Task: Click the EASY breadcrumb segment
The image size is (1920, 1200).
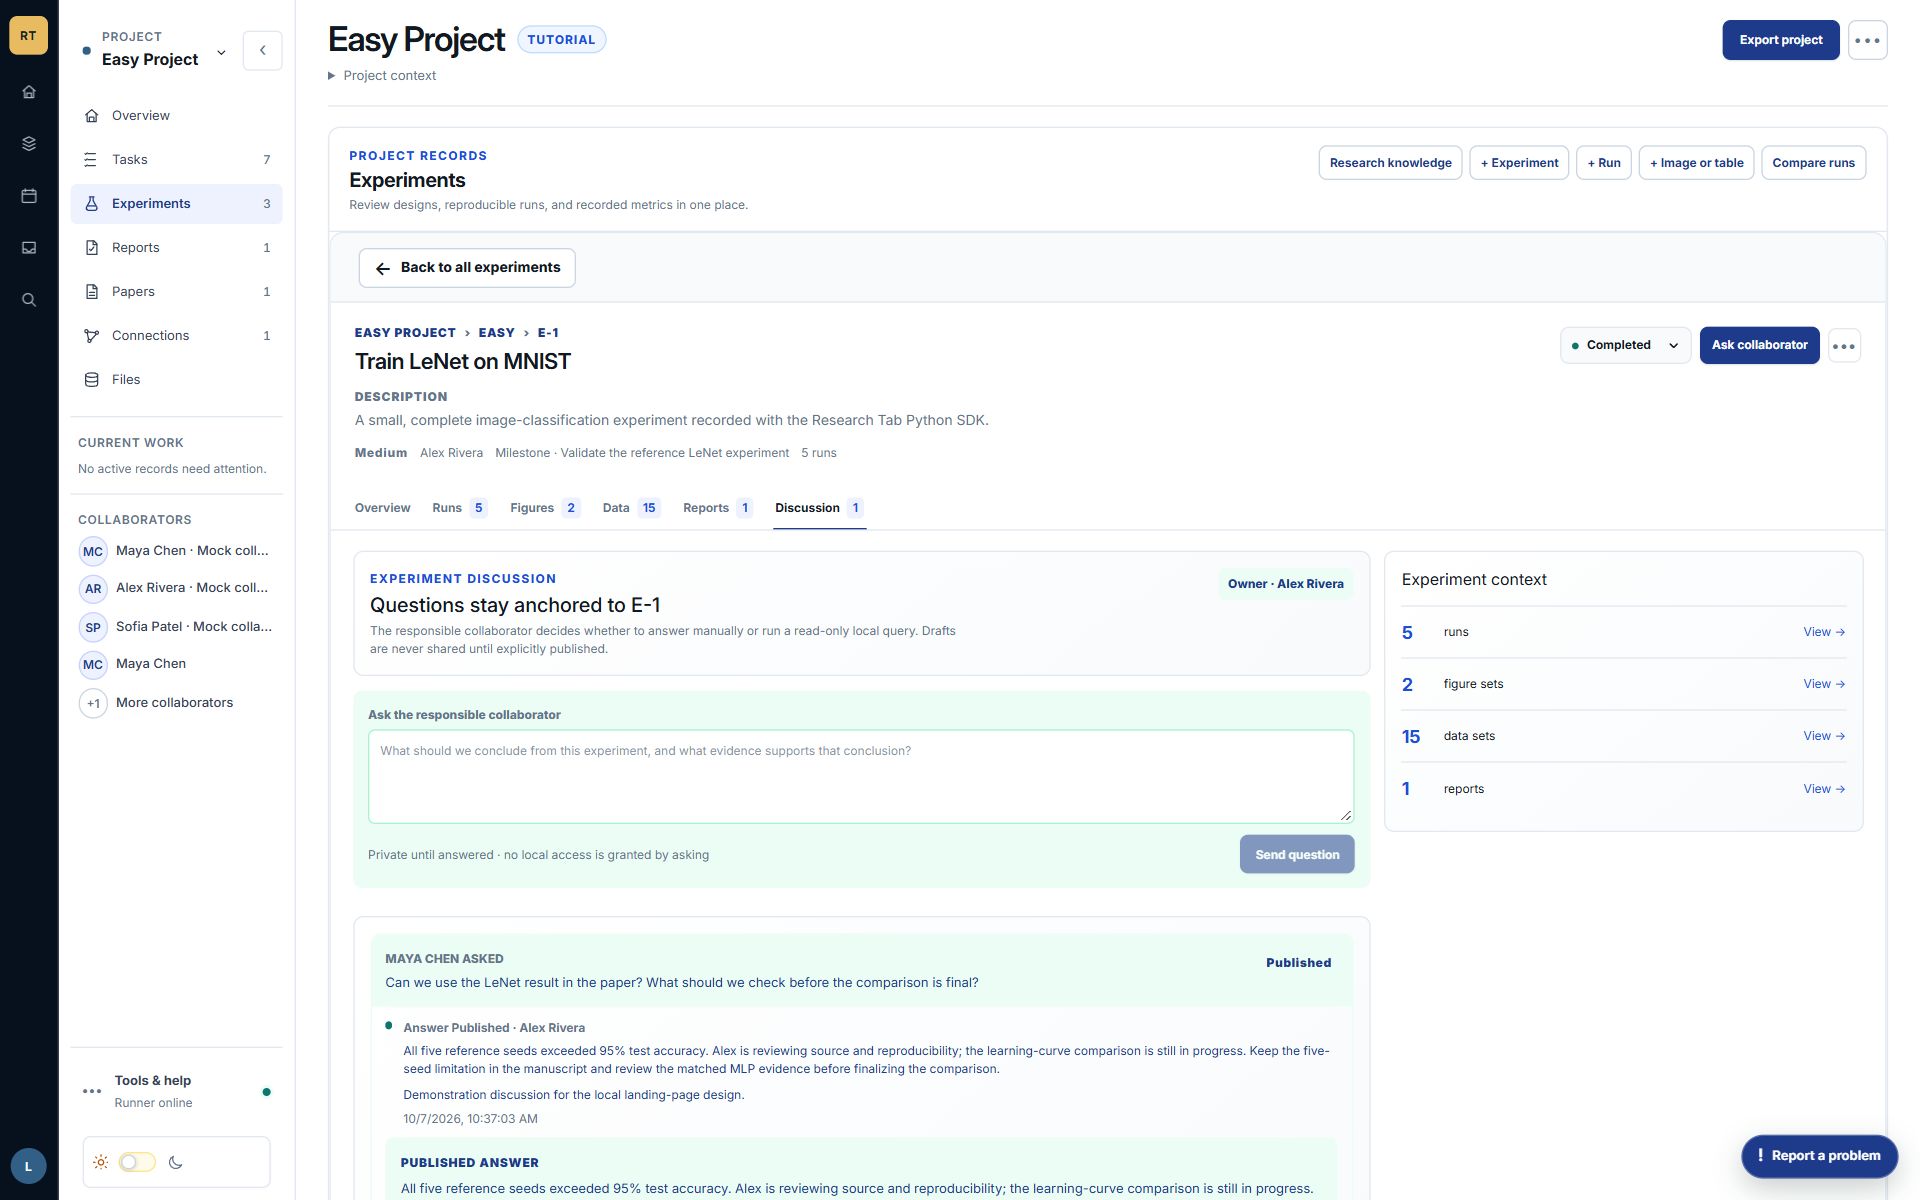Action: (x=496, y=333)
